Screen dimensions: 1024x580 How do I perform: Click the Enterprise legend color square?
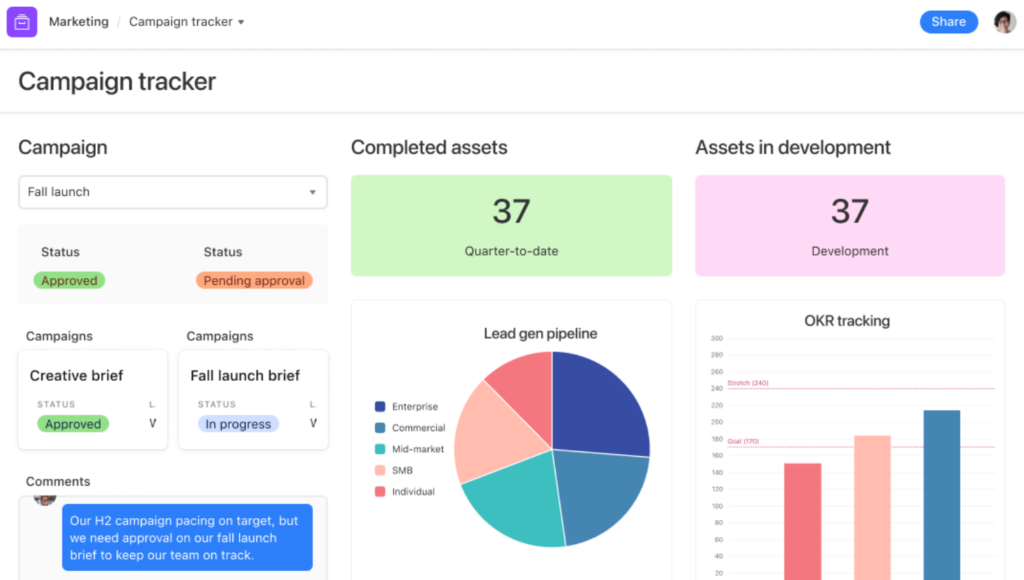tap(380, 406)
